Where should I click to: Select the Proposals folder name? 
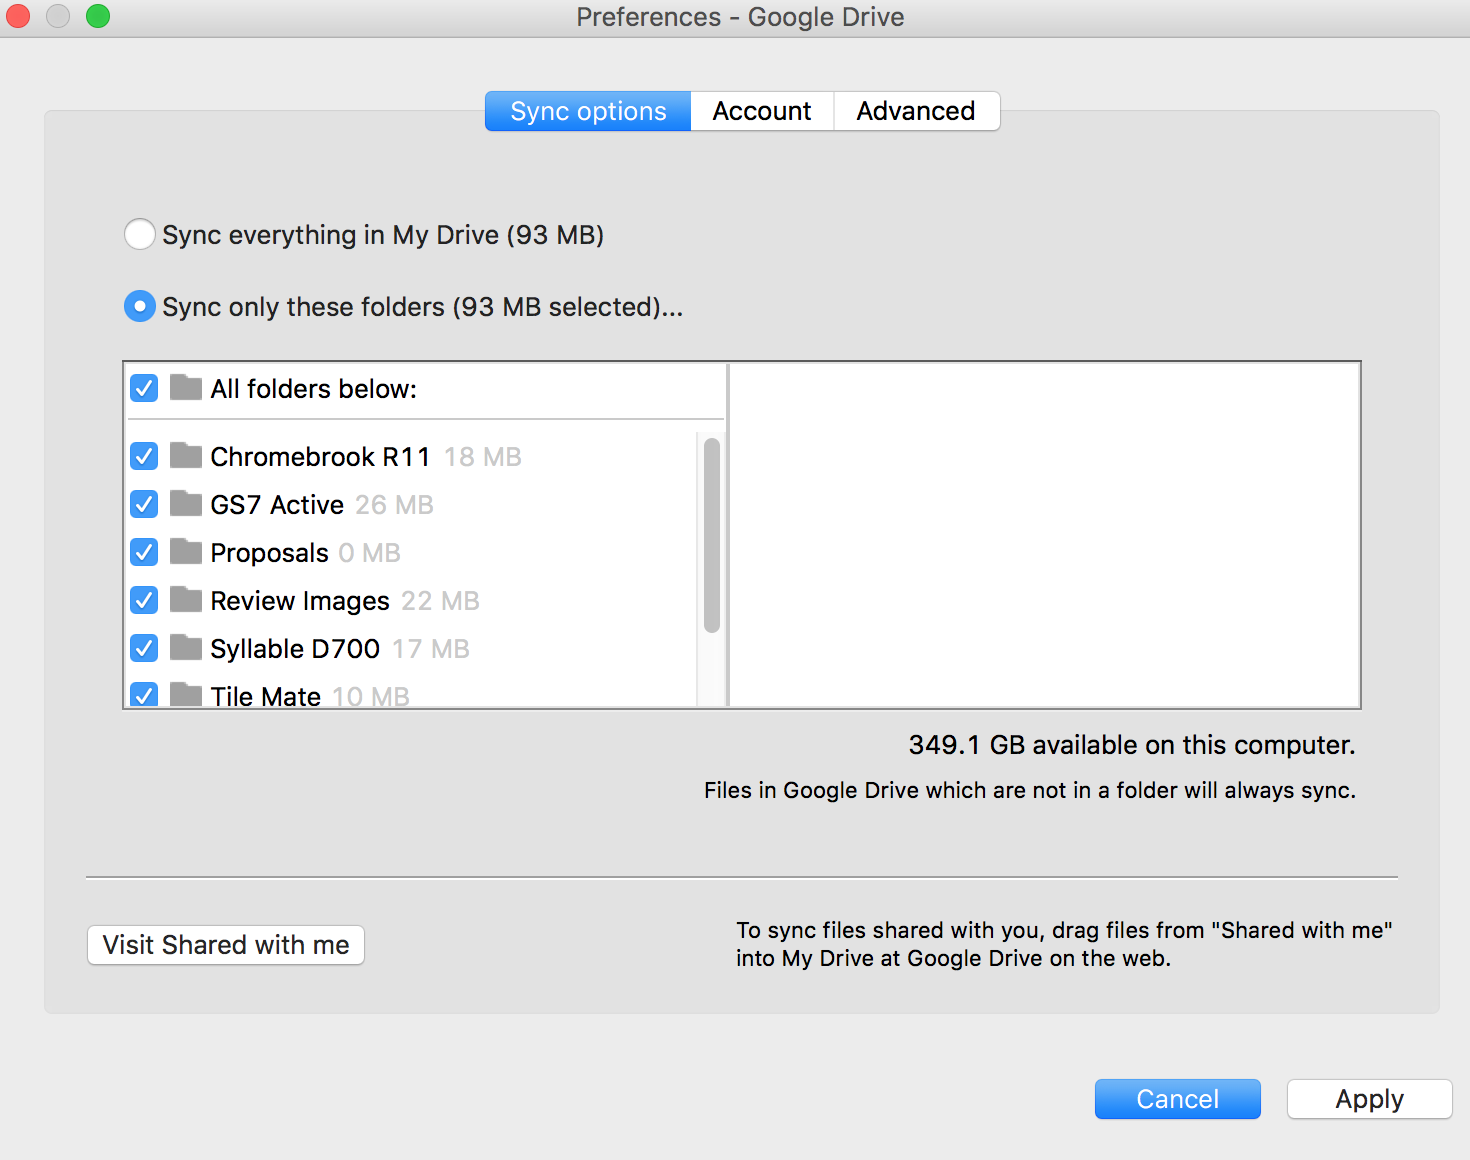click(x=269, y=553)
